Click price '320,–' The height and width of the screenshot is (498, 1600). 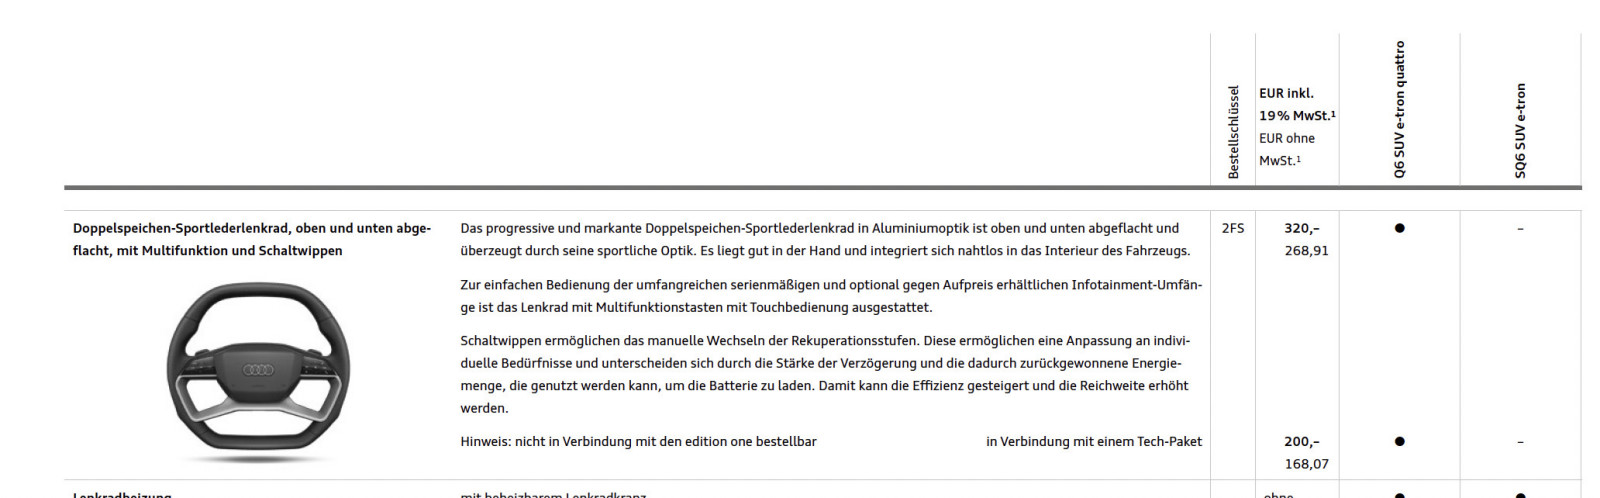[x=1302, y=228]
